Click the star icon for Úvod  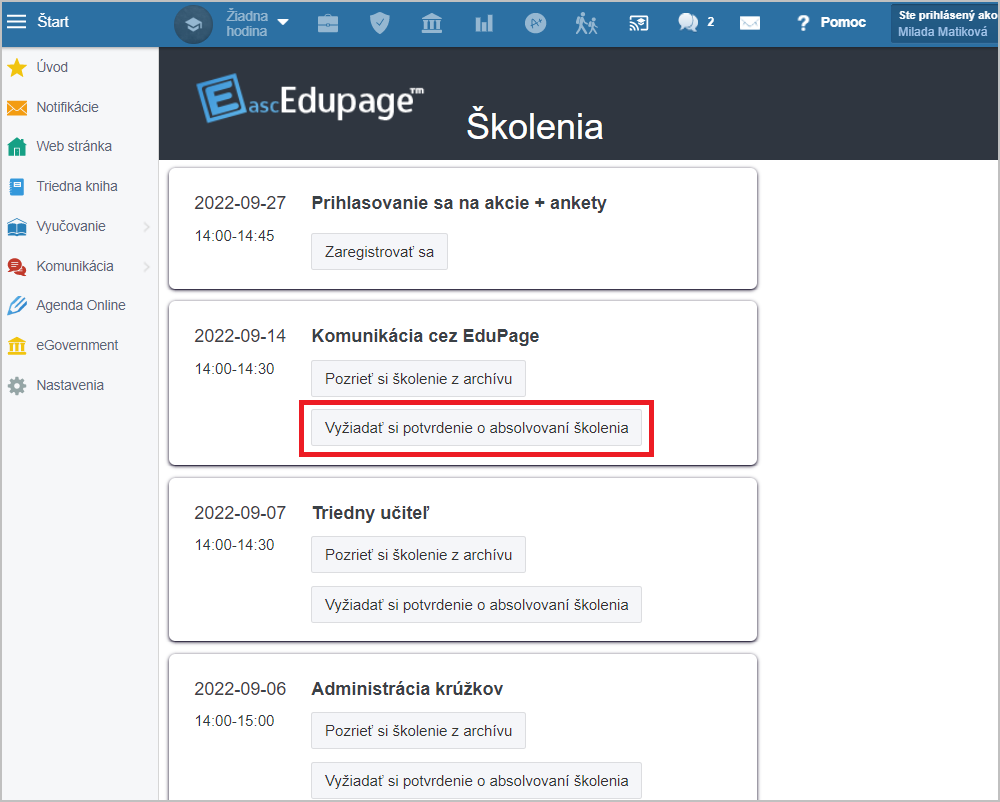tap(17, 67)
